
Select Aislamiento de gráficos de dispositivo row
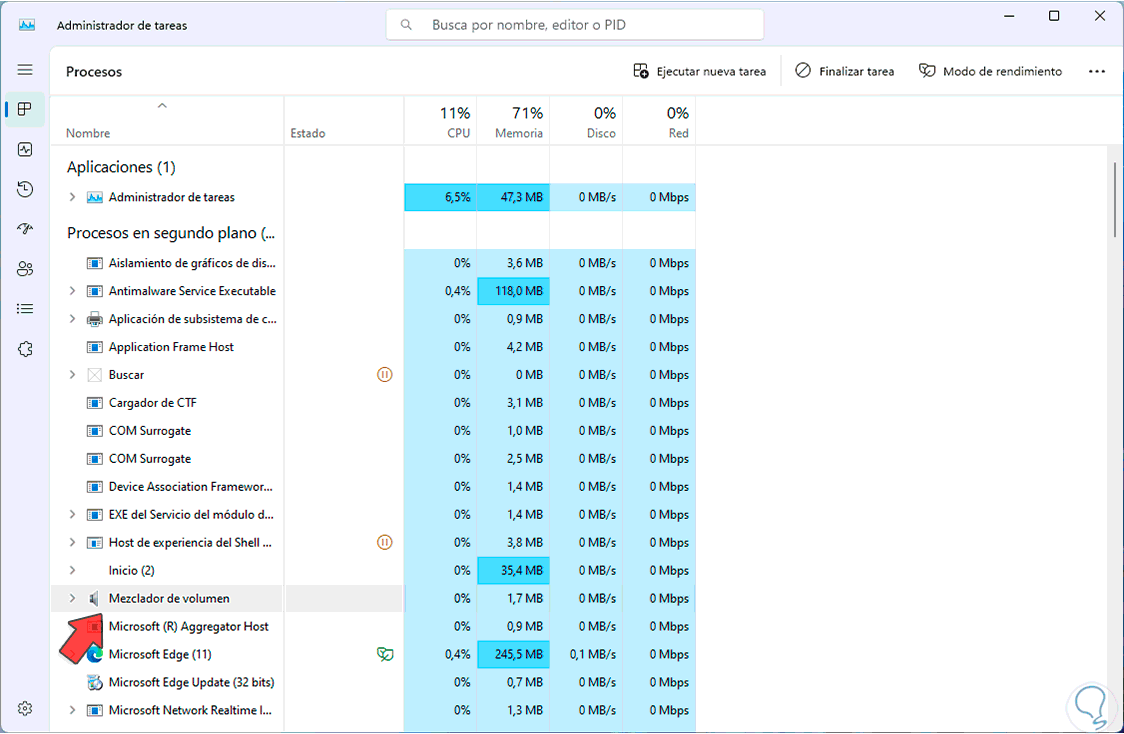[373, 263]
